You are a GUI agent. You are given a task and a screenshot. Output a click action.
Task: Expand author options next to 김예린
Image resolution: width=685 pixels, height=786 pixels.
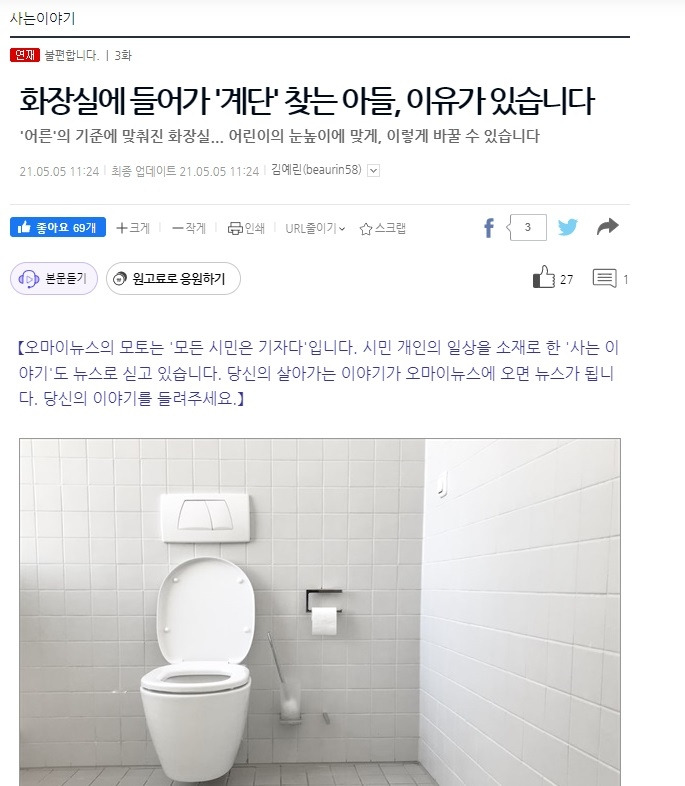point(373,171)
